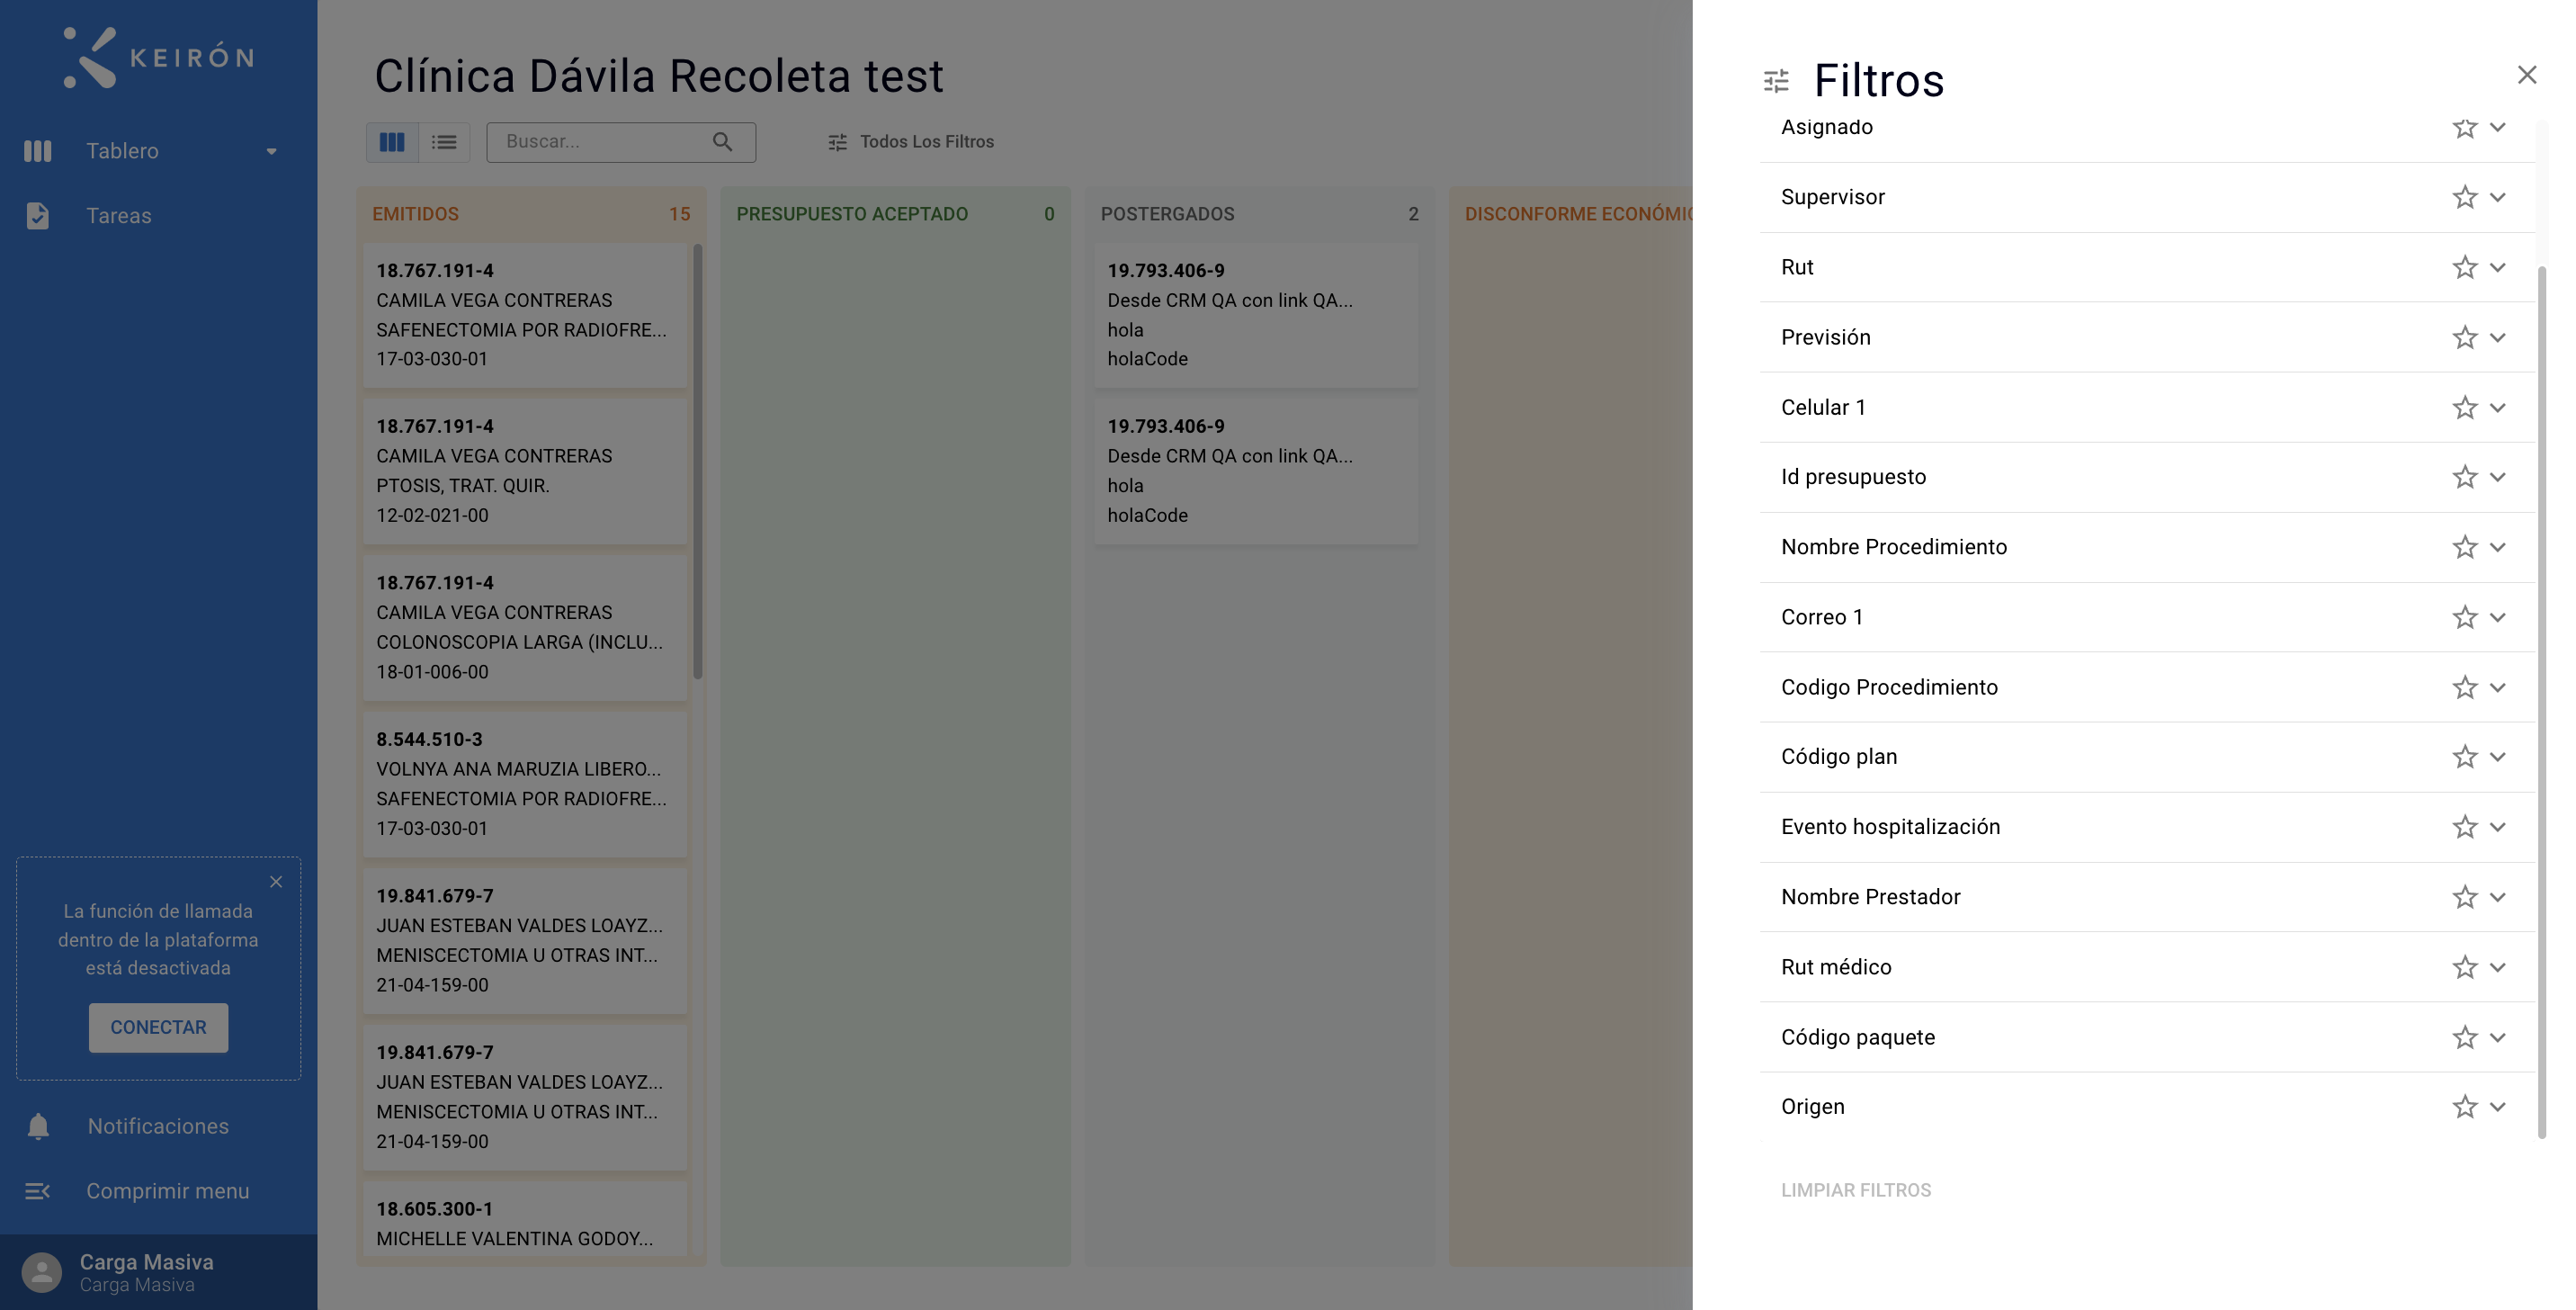Expand the Supervisor filter chevron
This screenshot has width=2576, height=1310.
2498,197
